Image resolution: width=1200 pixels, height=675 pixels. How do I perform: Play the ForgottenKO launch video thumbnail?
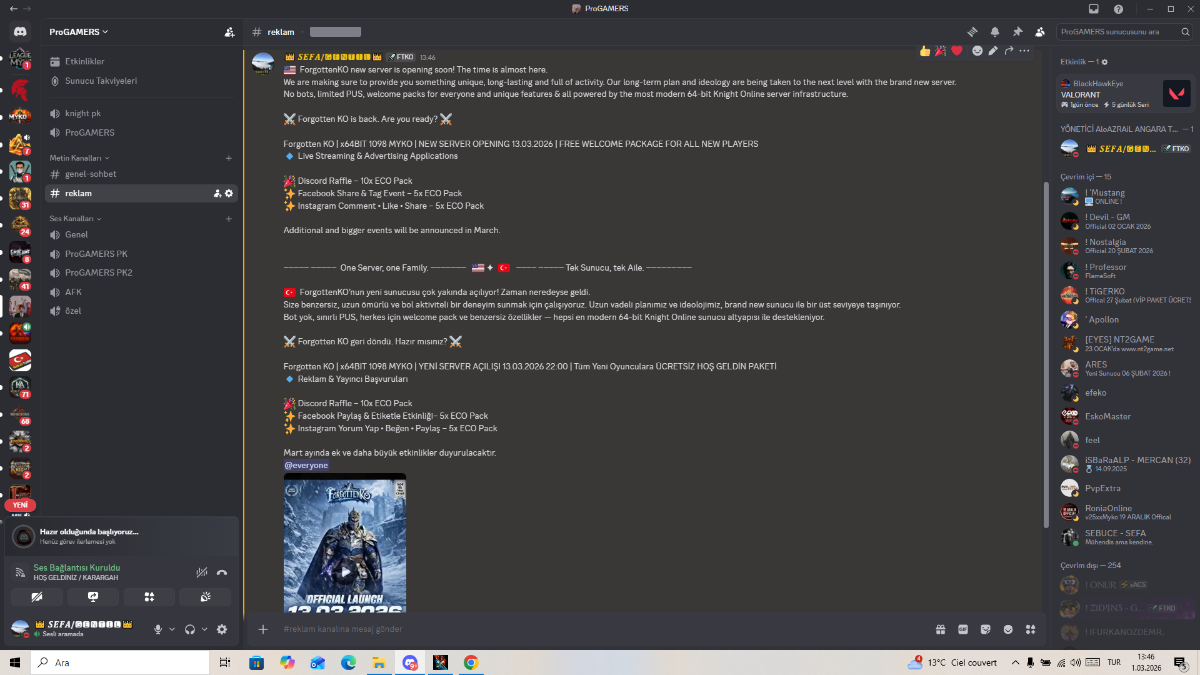[x=345, y=572]
